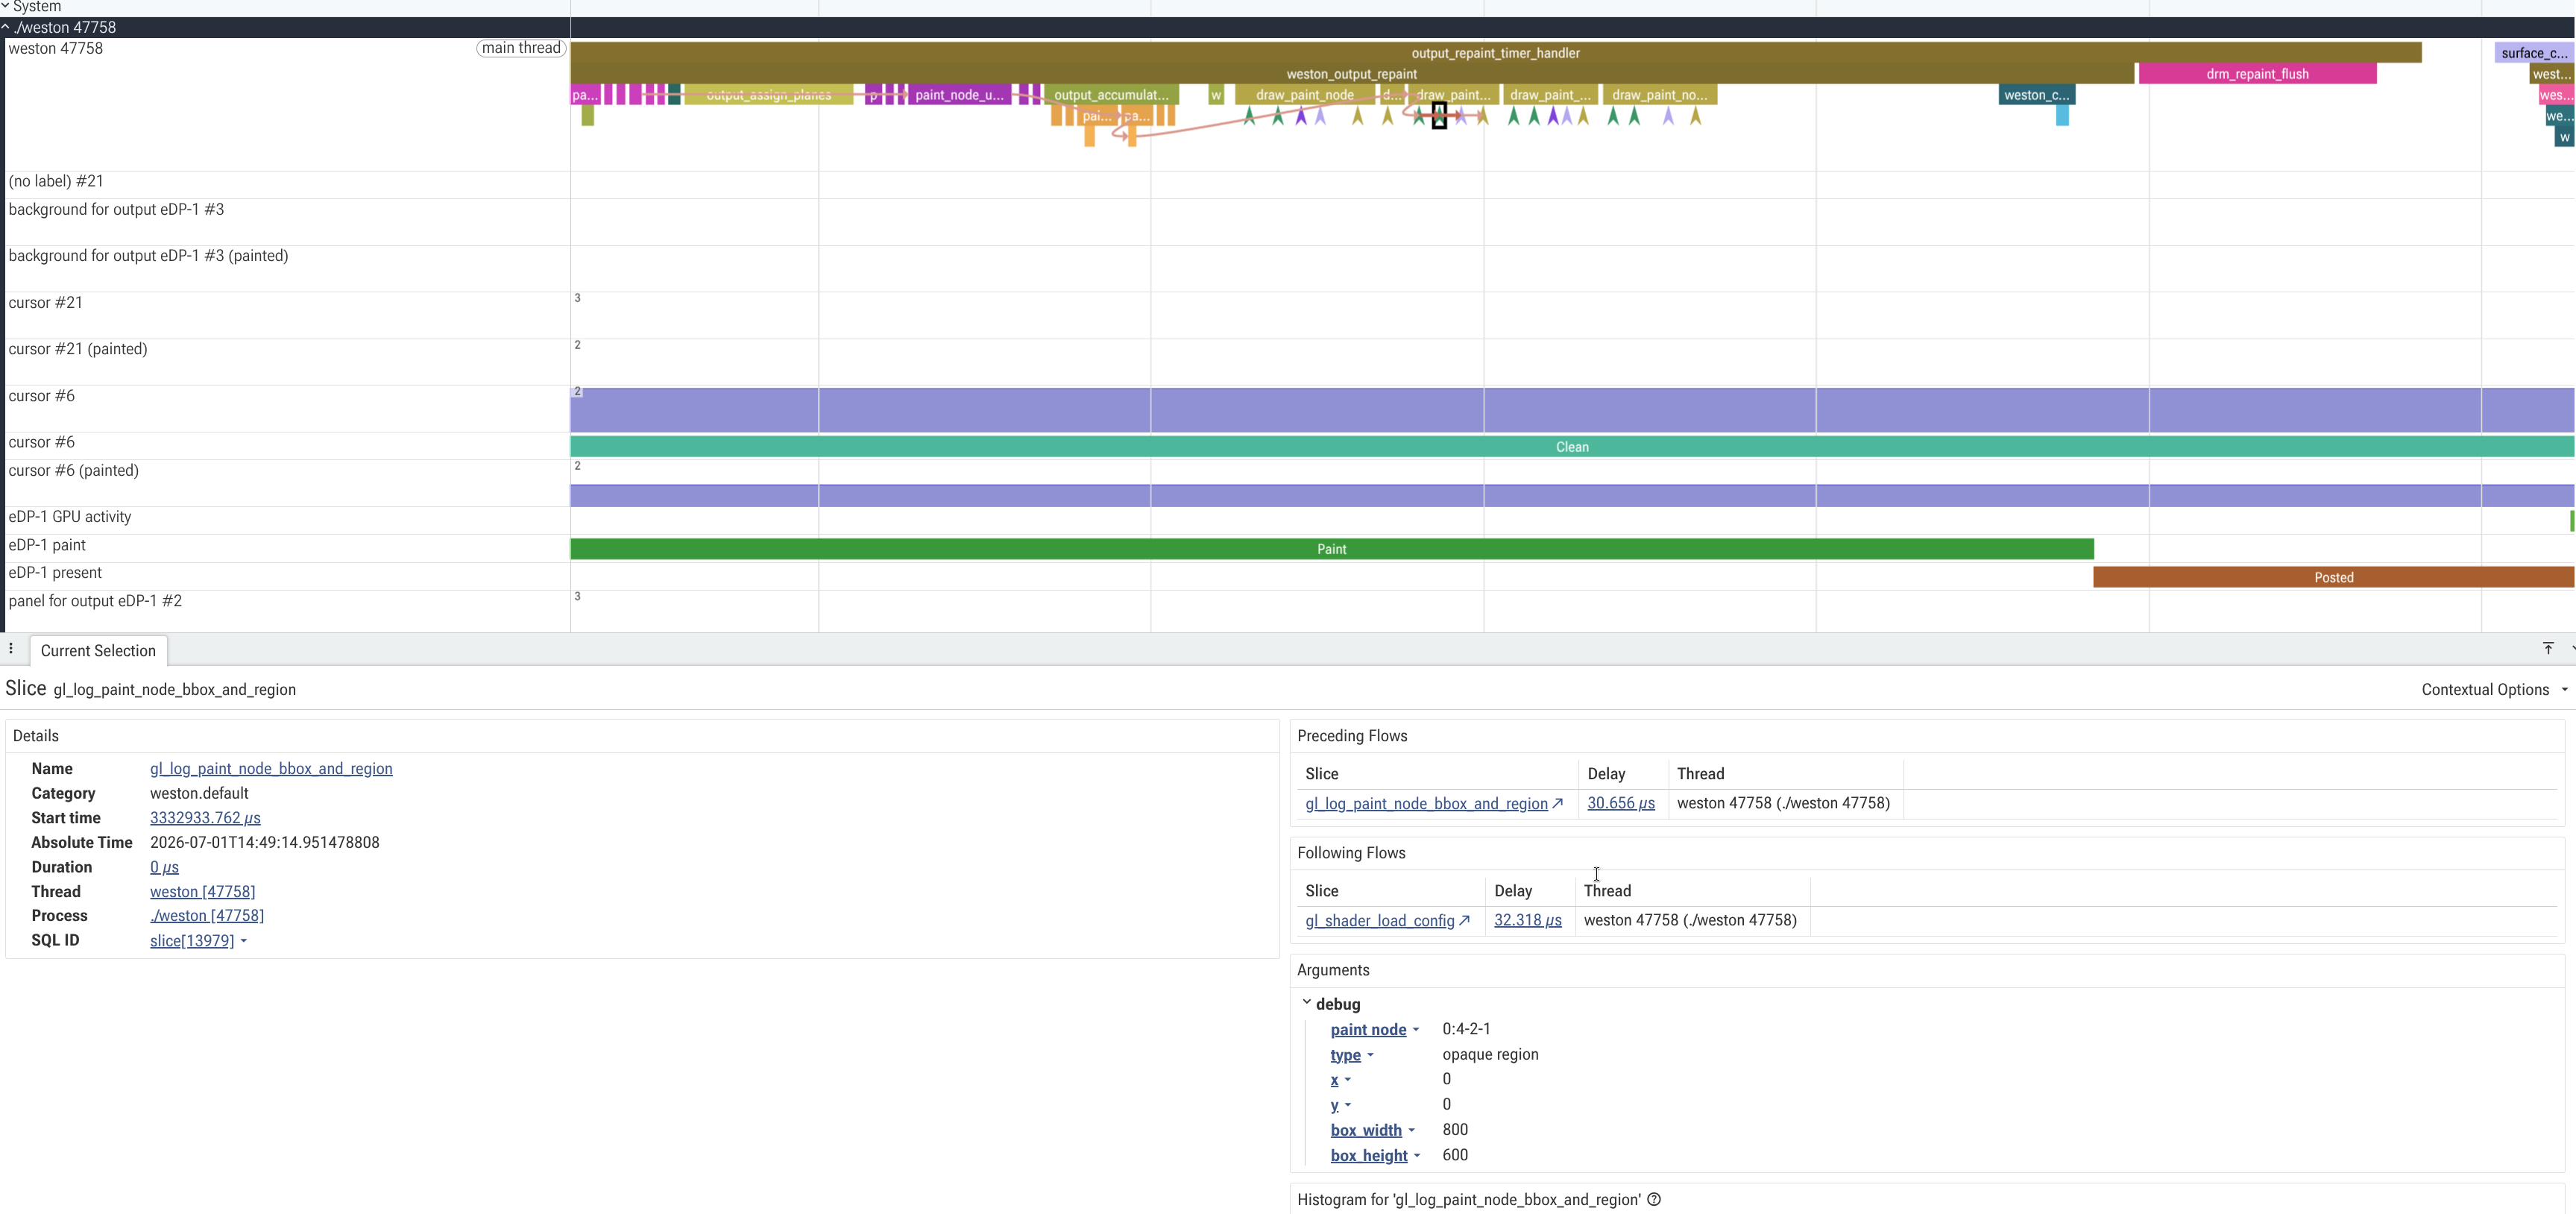Click the box_width value 800

pos(1455,1130)
